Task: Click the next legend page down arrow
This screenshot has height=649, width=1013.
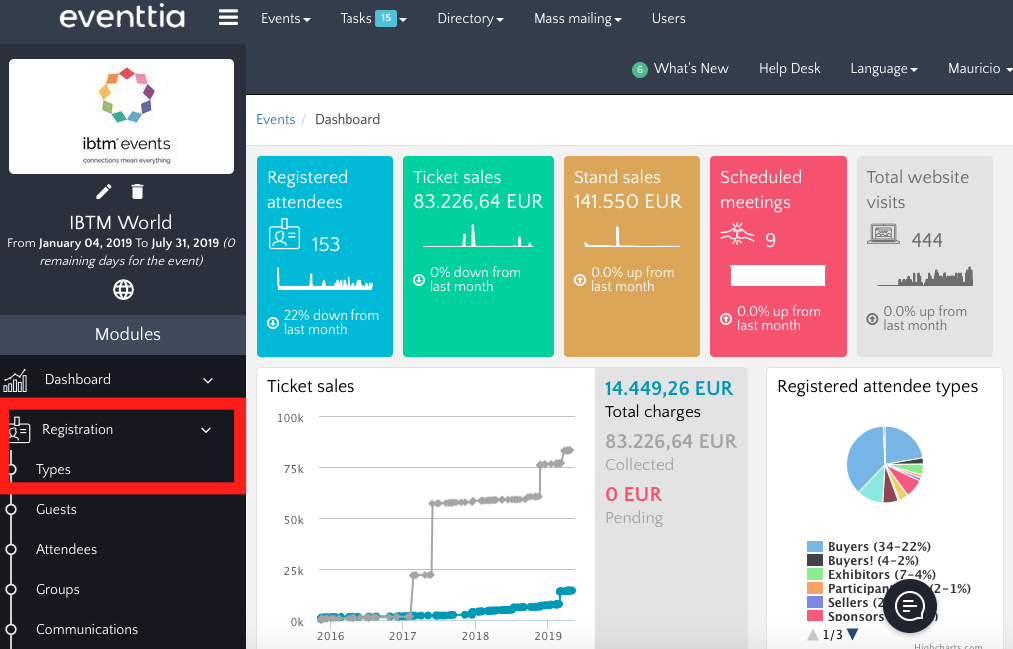Action: pyautogui.click(x=852, y=634)
